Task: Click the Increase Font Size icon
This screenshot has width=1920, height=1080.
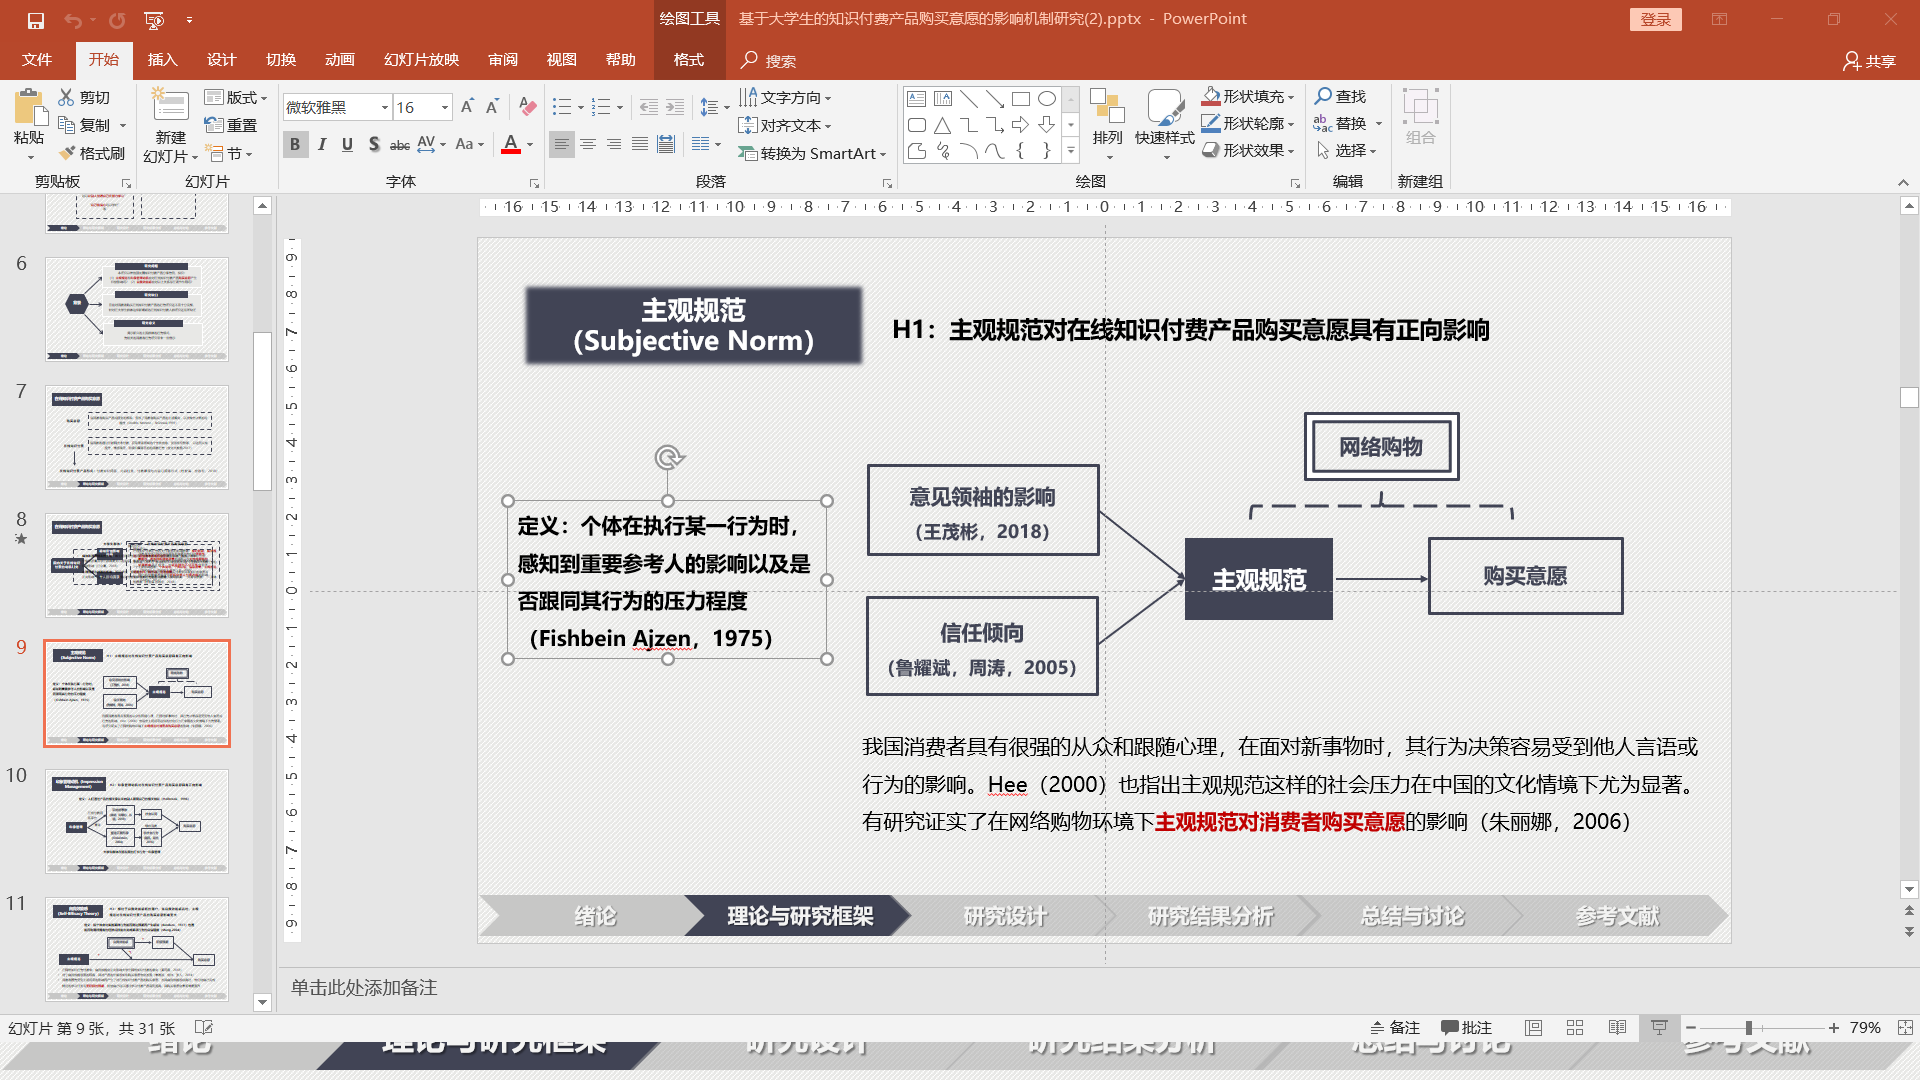Action: (467, 107)
